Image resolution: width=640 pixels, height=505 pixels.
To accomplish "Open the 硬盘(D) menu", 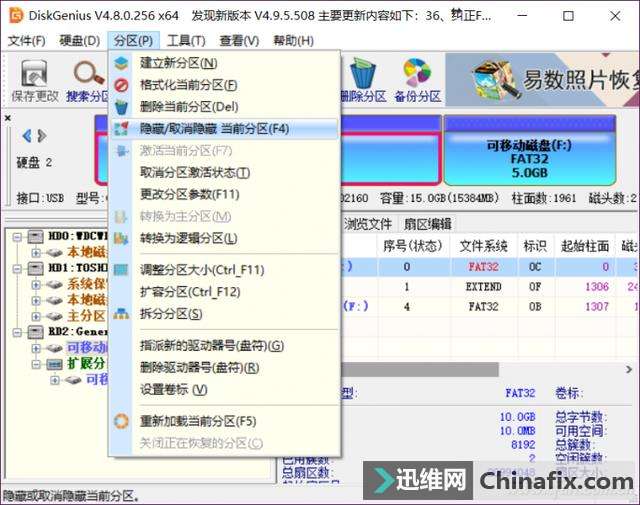I will pyautogui.click(x=79, y=41).
